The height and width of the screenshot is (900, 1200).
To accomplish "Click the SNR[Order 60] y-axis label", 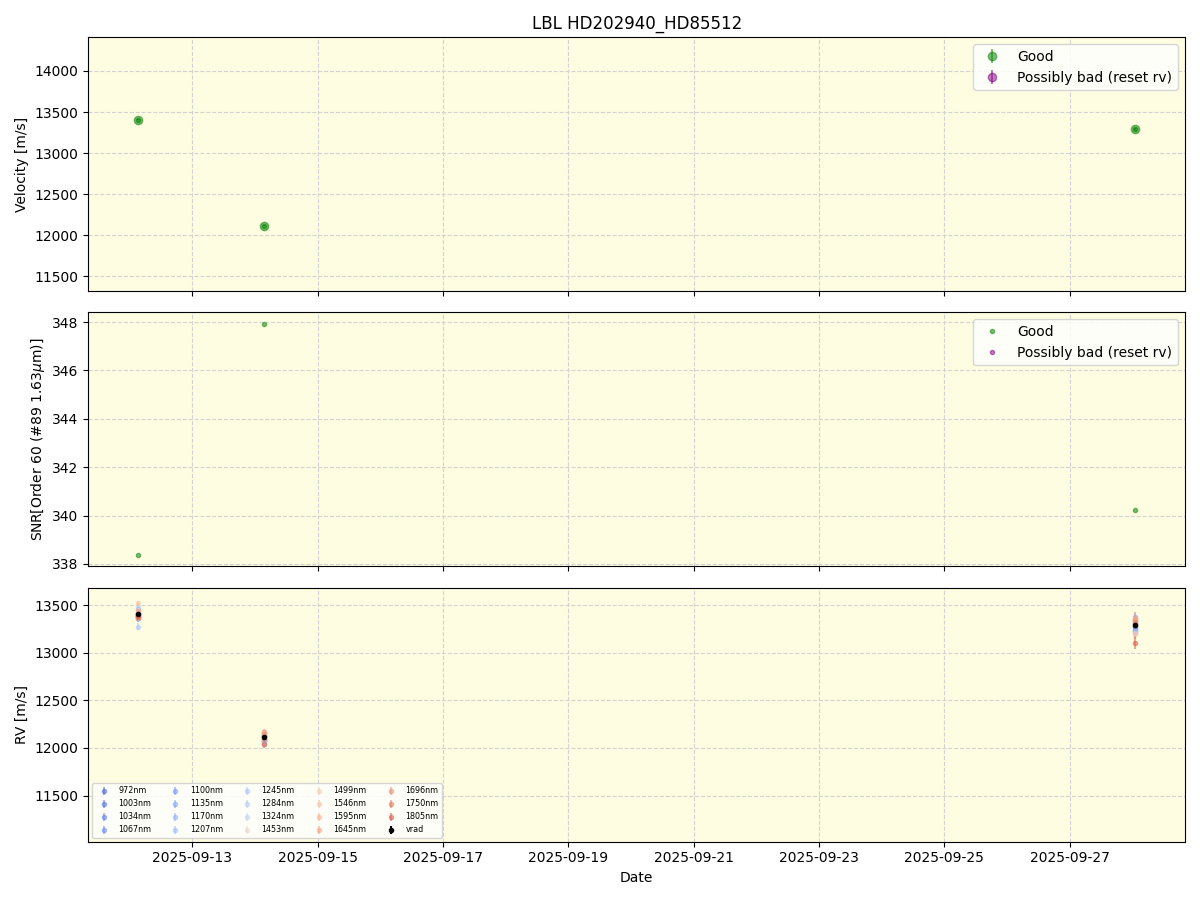I will (37, 439).
